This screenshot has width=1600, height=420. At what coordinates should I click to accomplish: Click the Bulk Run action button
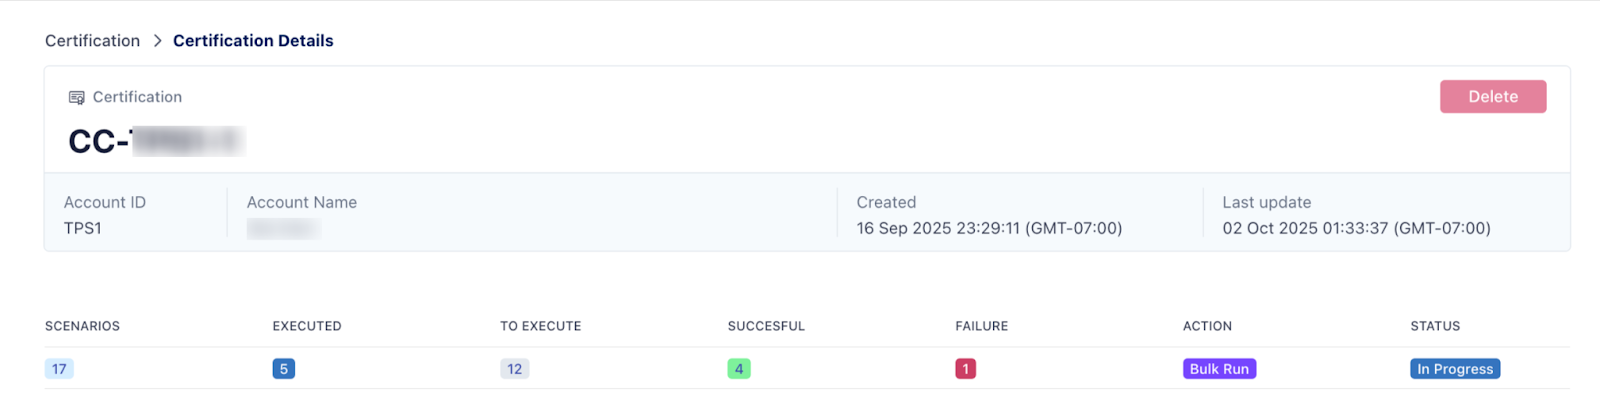tap(1219, 369)
